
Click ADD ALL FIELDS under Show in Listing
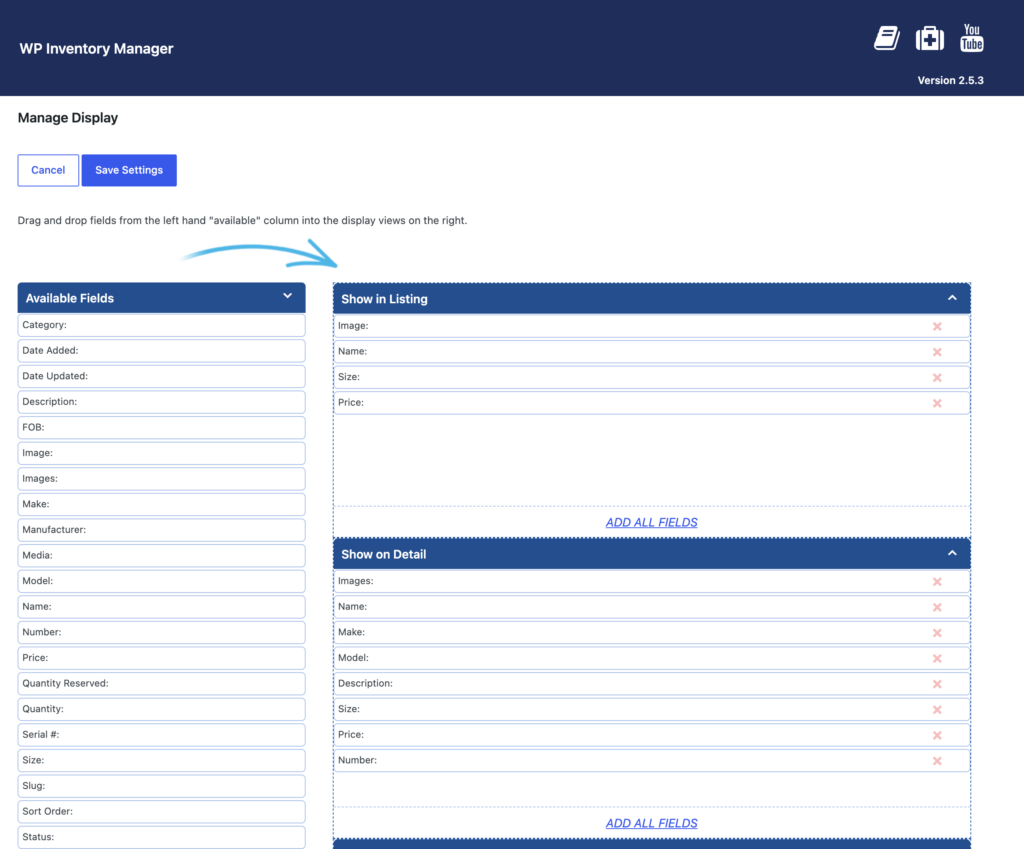[x=652, y=522]
